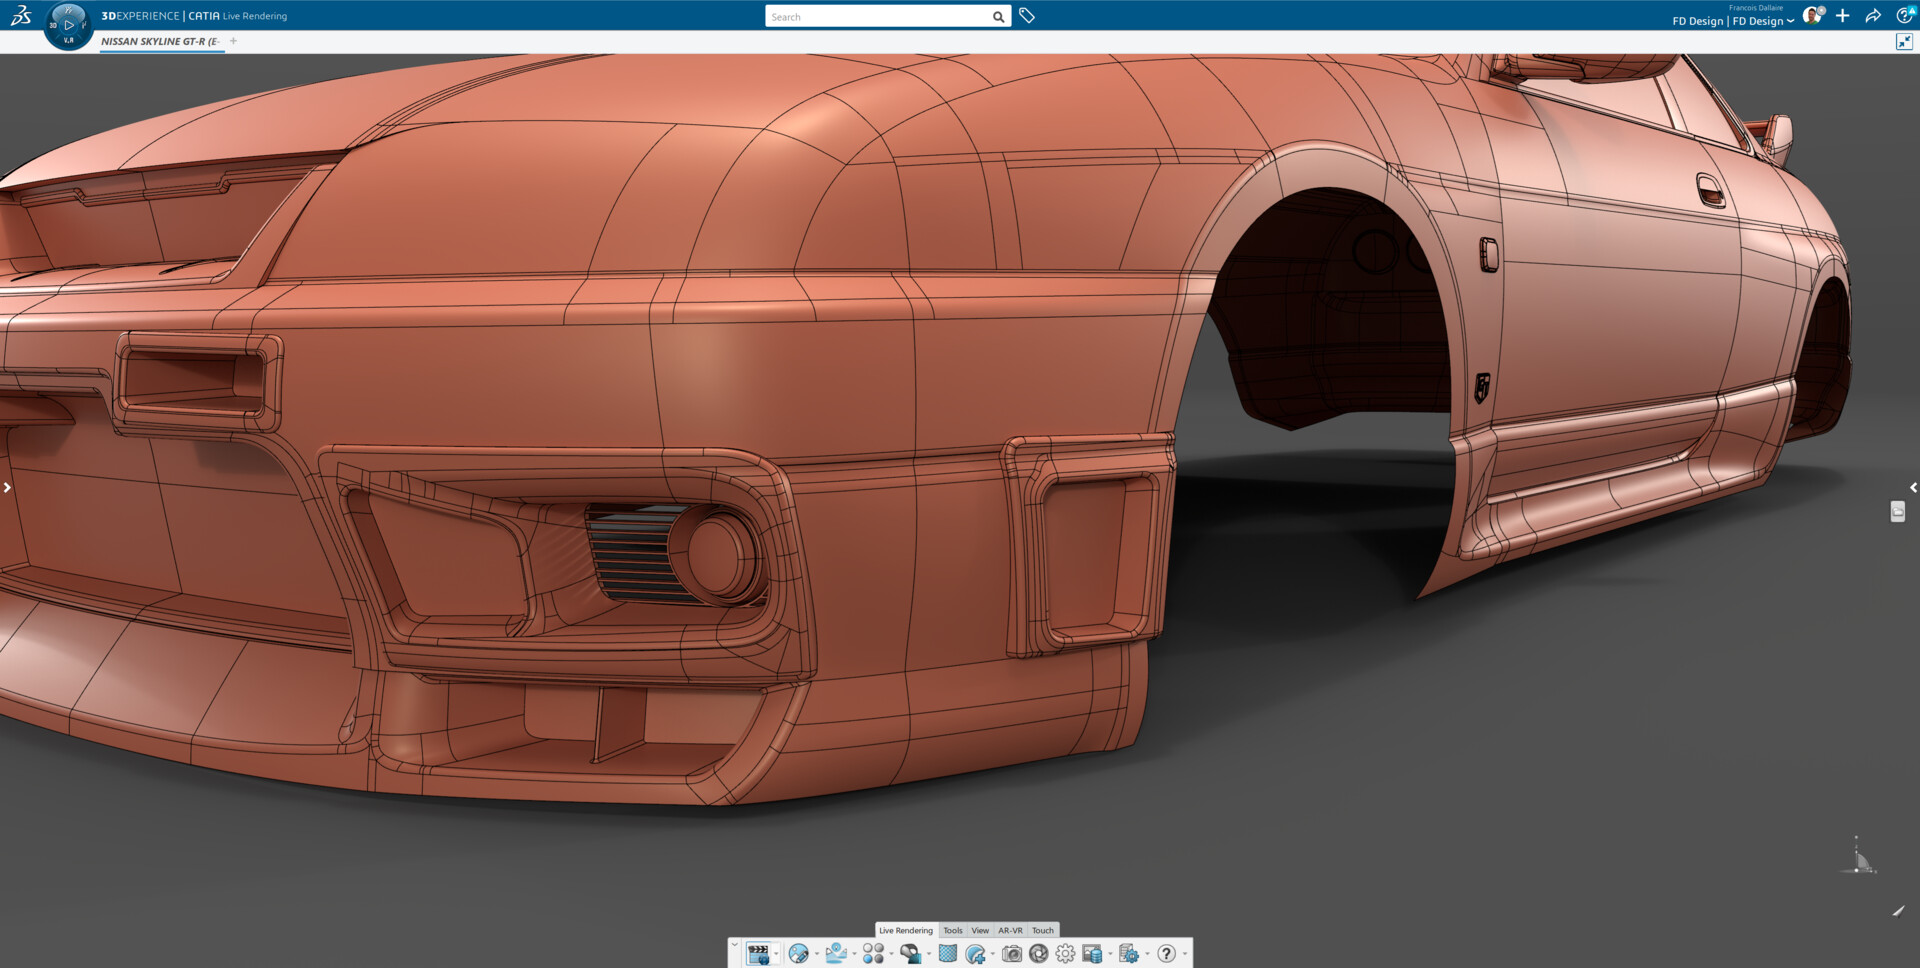Click inside the Search field
The height and width of the screenshot is (968, 1920).
[x=880, y=16]
